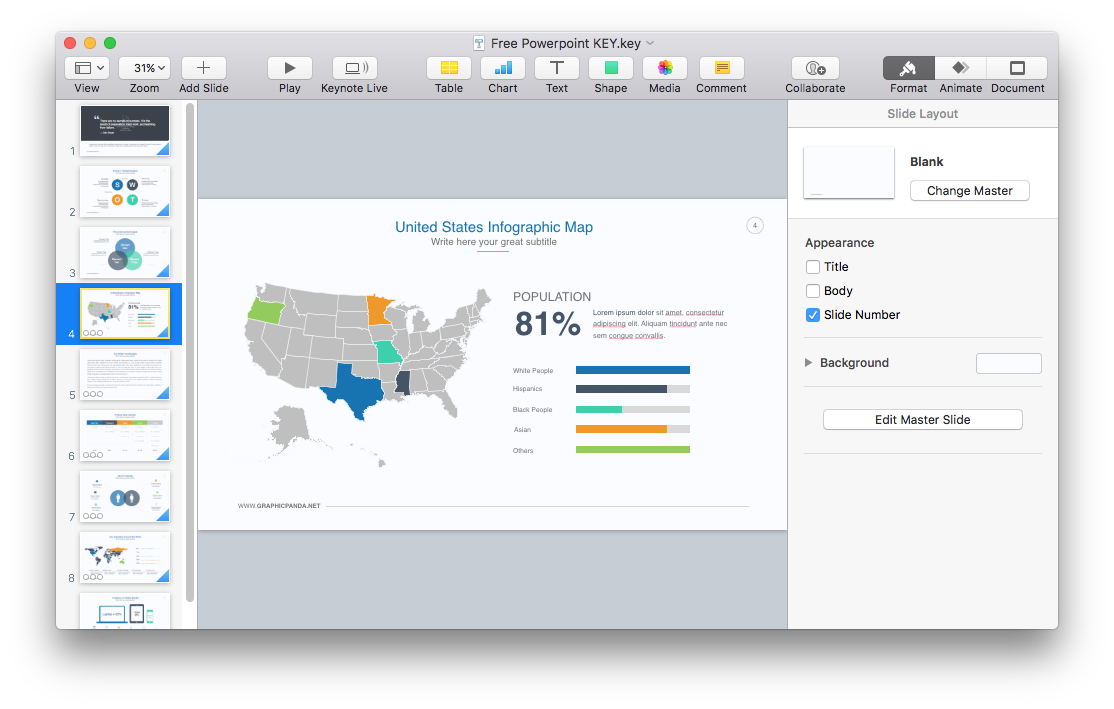
Task: Enable the Body checkbox
Action: (x=813, y=291)
